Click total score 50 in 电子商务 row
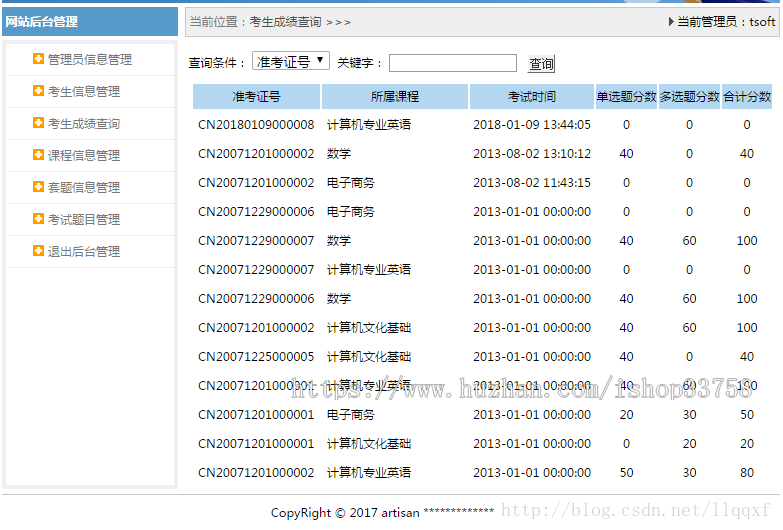783x530 pixels. click(747, 415)
